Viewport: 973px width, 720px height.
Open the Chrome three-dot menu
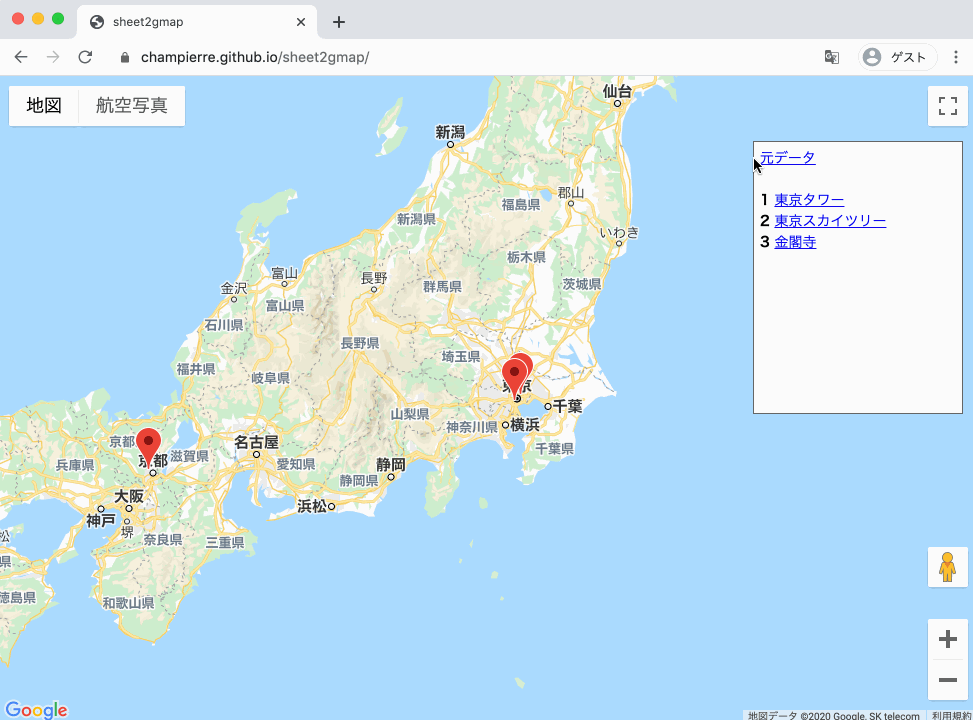pos(956,57)
